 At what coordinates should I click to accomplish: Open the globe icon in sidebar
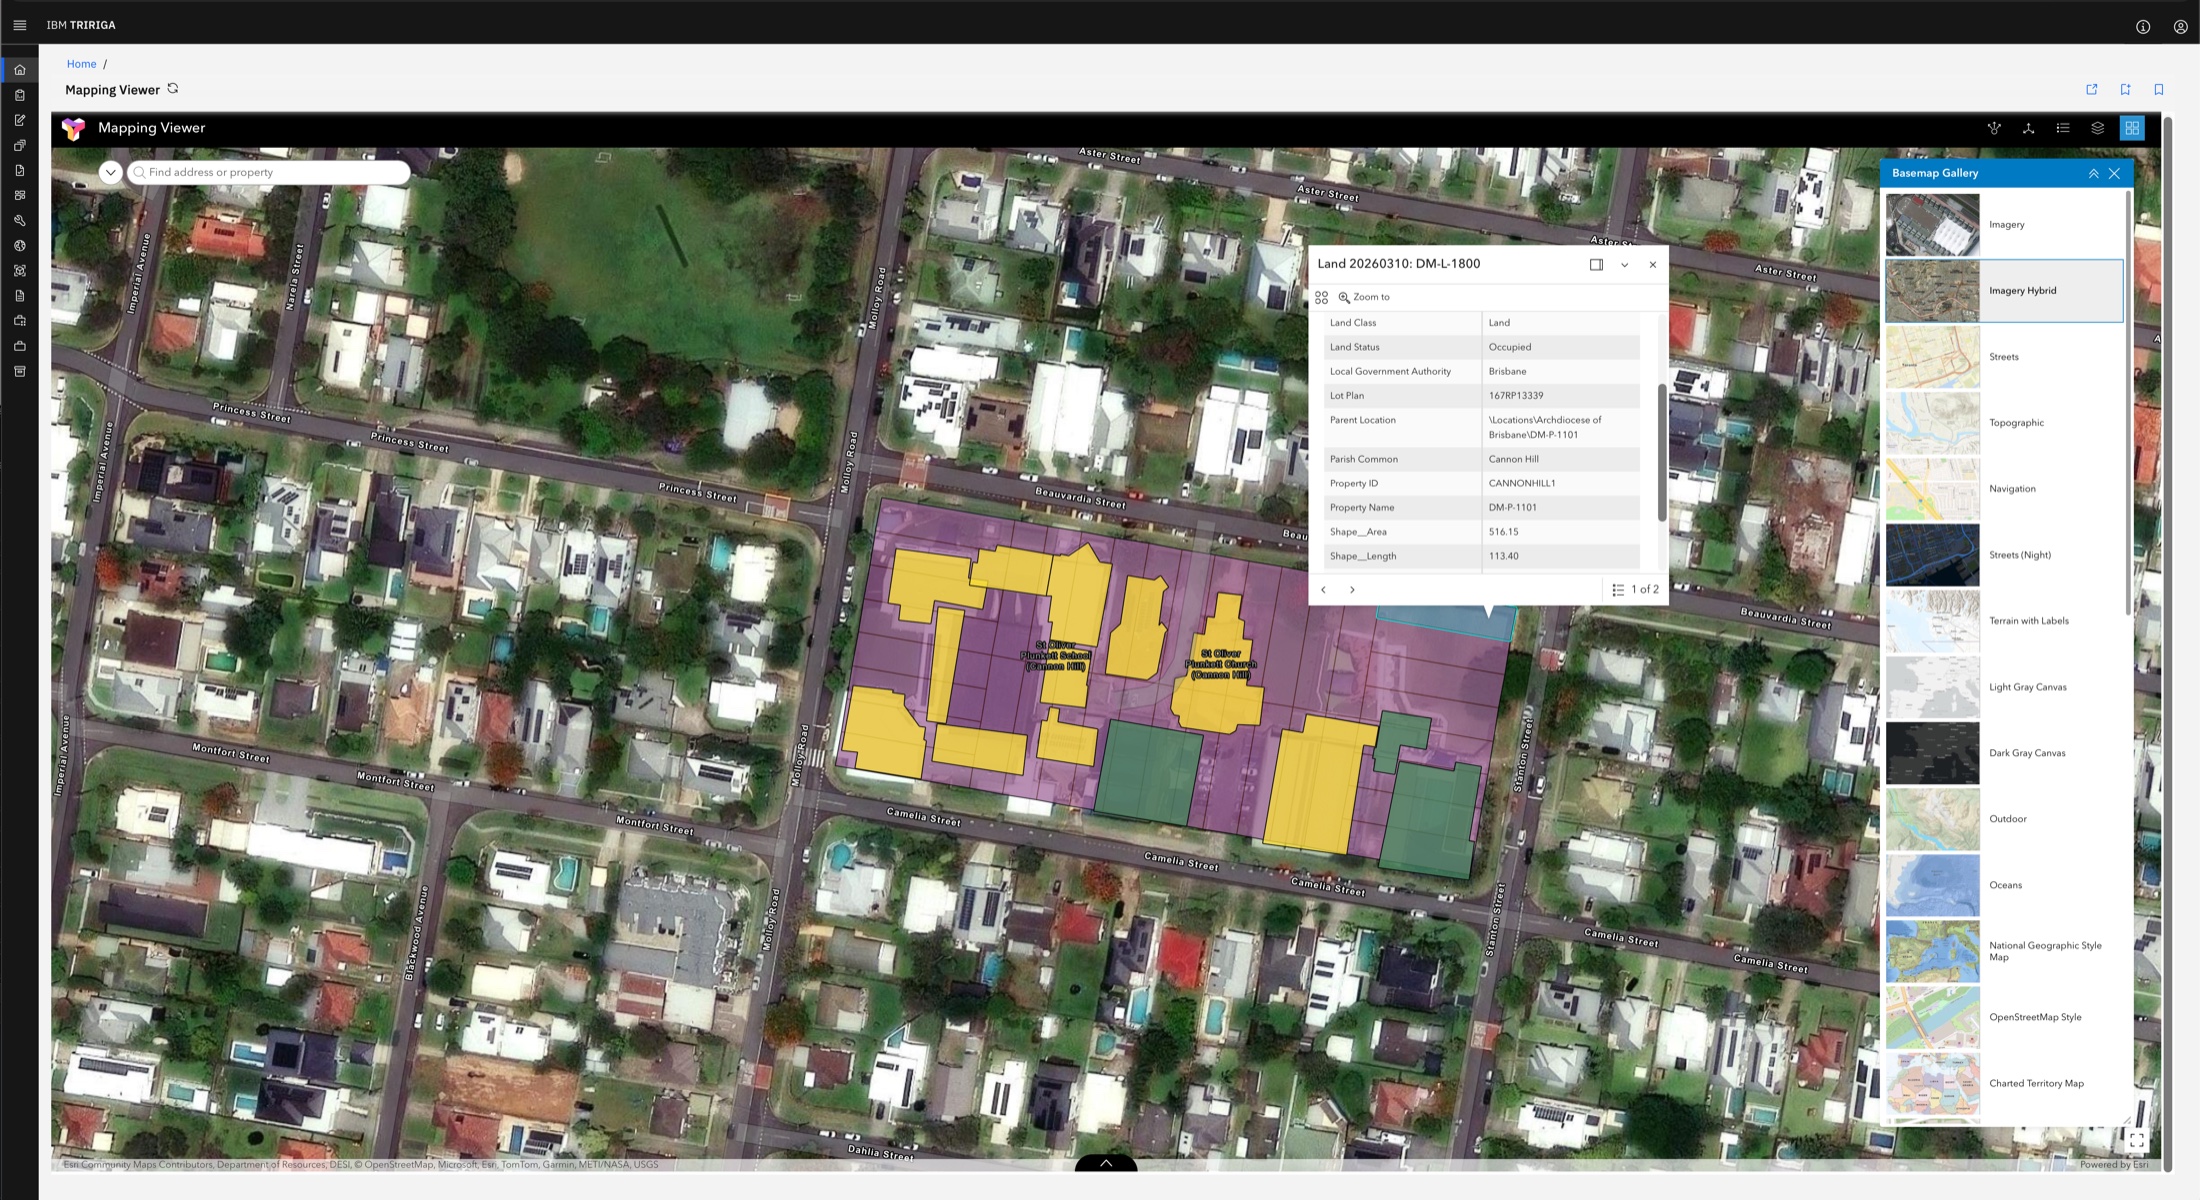19,245
